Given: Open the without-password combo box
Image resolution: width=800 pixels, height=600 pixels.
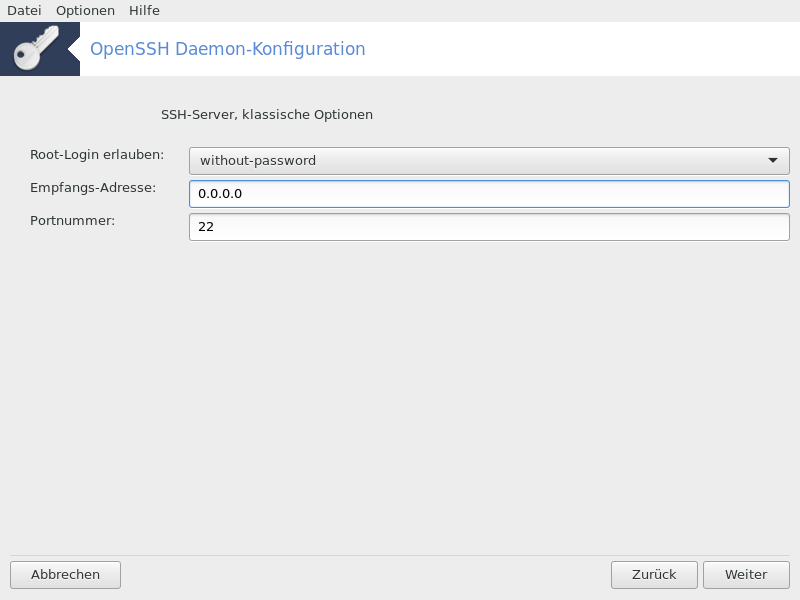Looking at the screenshot, I should (x=489, y=161).
